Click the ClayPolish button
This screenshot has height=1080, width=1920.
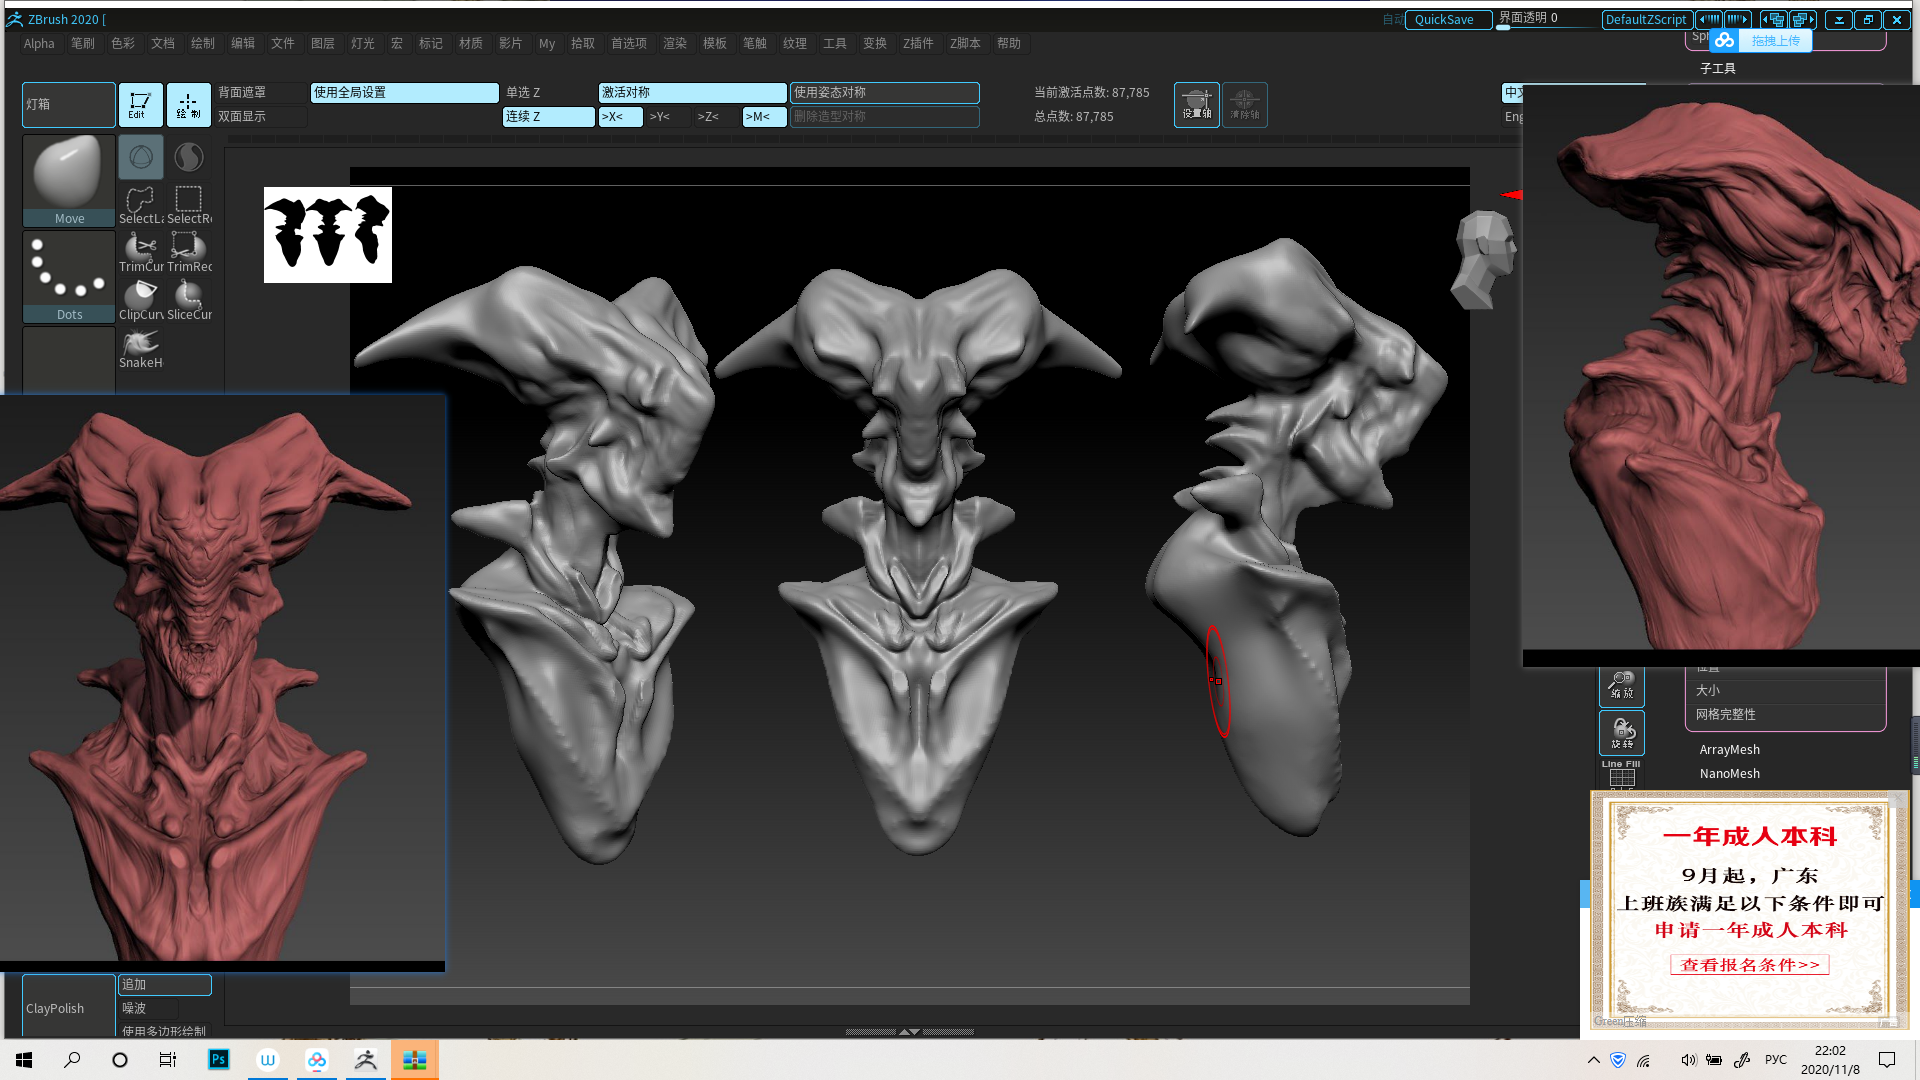point(69,1007)
